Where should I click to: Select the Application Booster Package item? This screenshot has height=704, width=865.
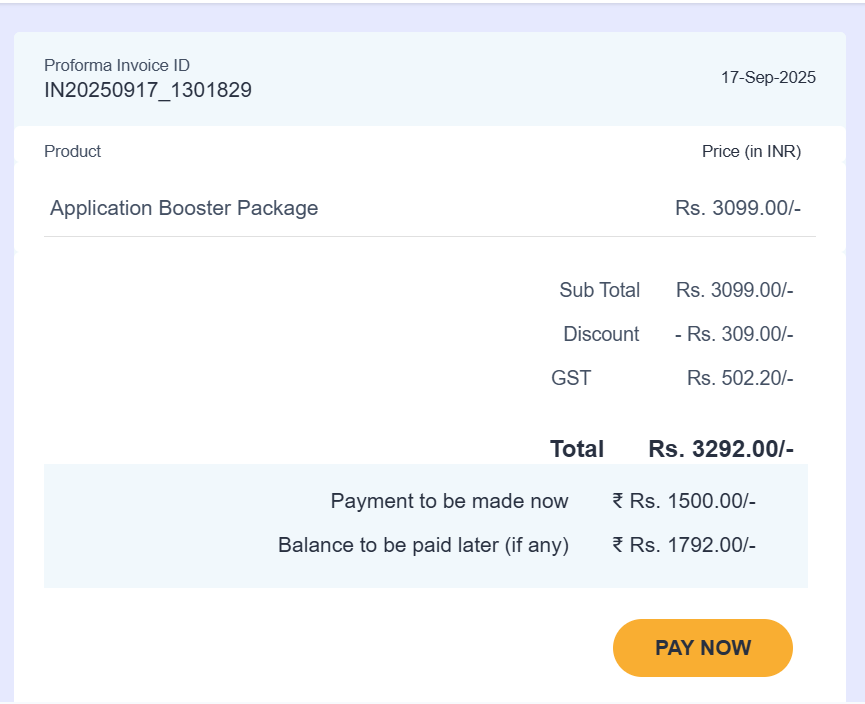click(x=184, y=208)
